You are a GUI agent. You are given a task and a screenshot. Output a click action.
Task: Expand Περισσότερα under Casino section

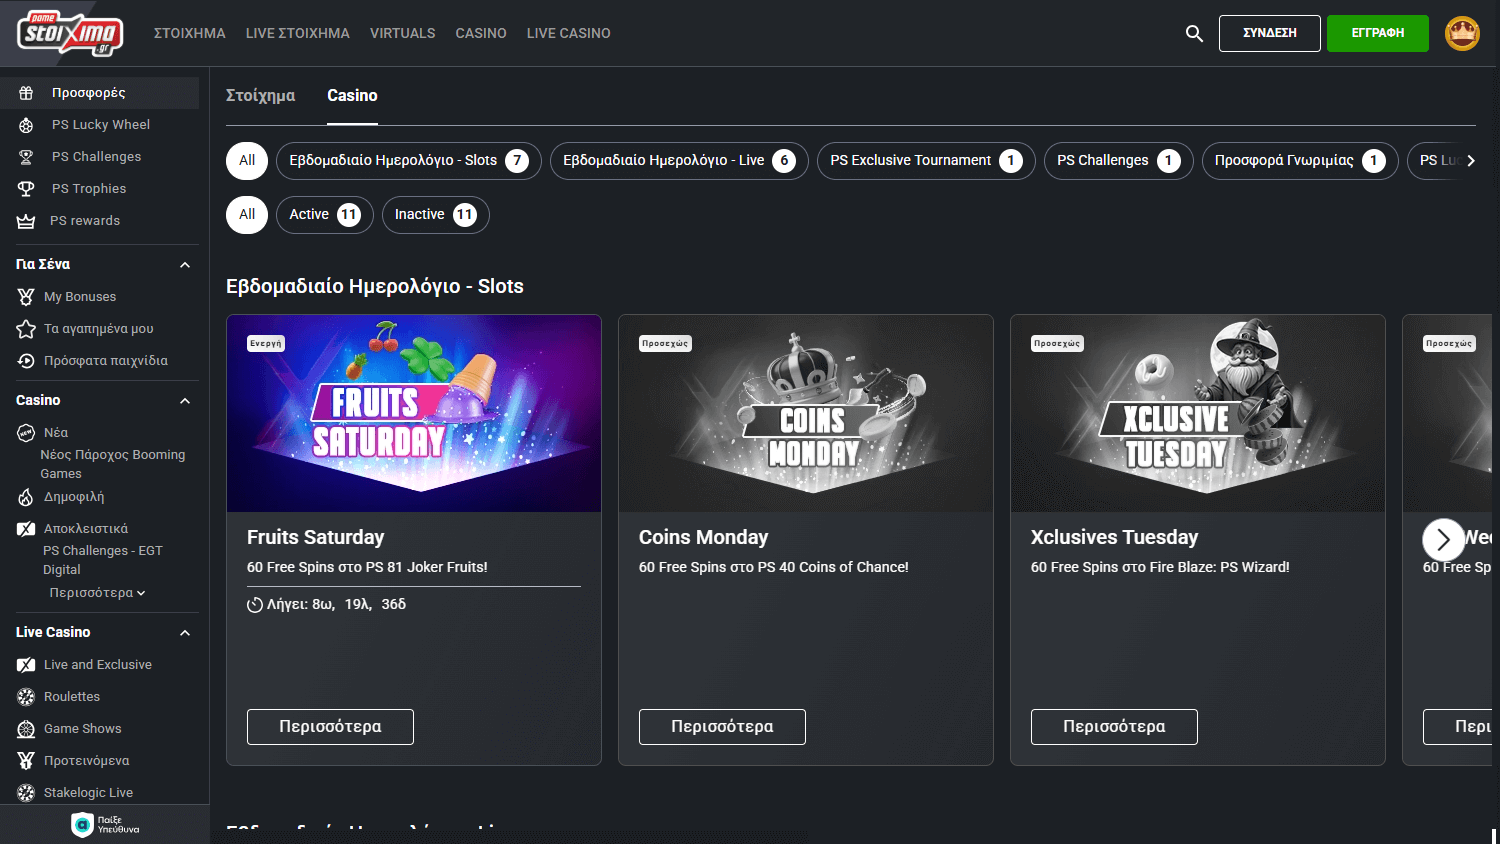(96, 592)
